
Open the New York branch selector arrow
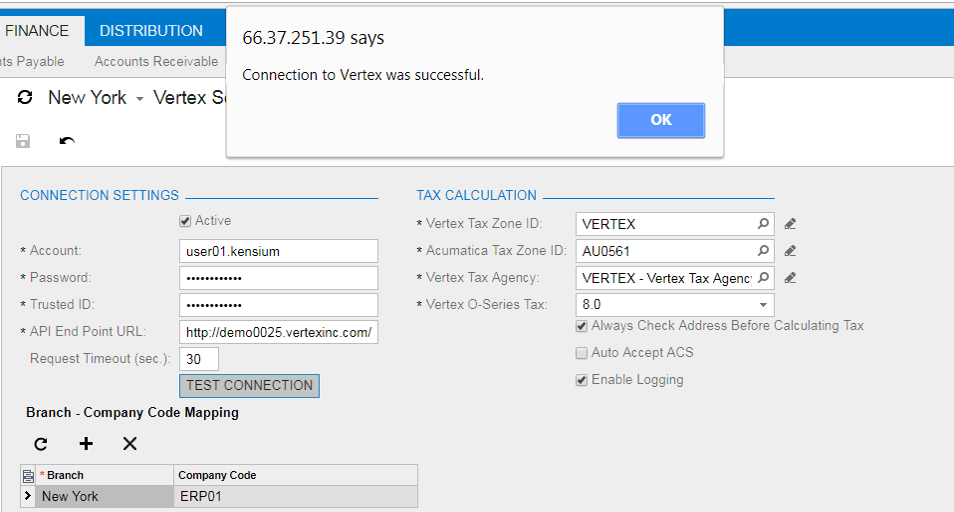coord(139,99)
